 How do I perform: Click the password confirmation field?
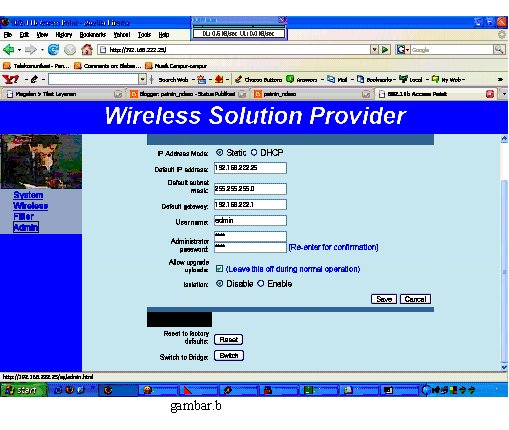tap(250, 247)
